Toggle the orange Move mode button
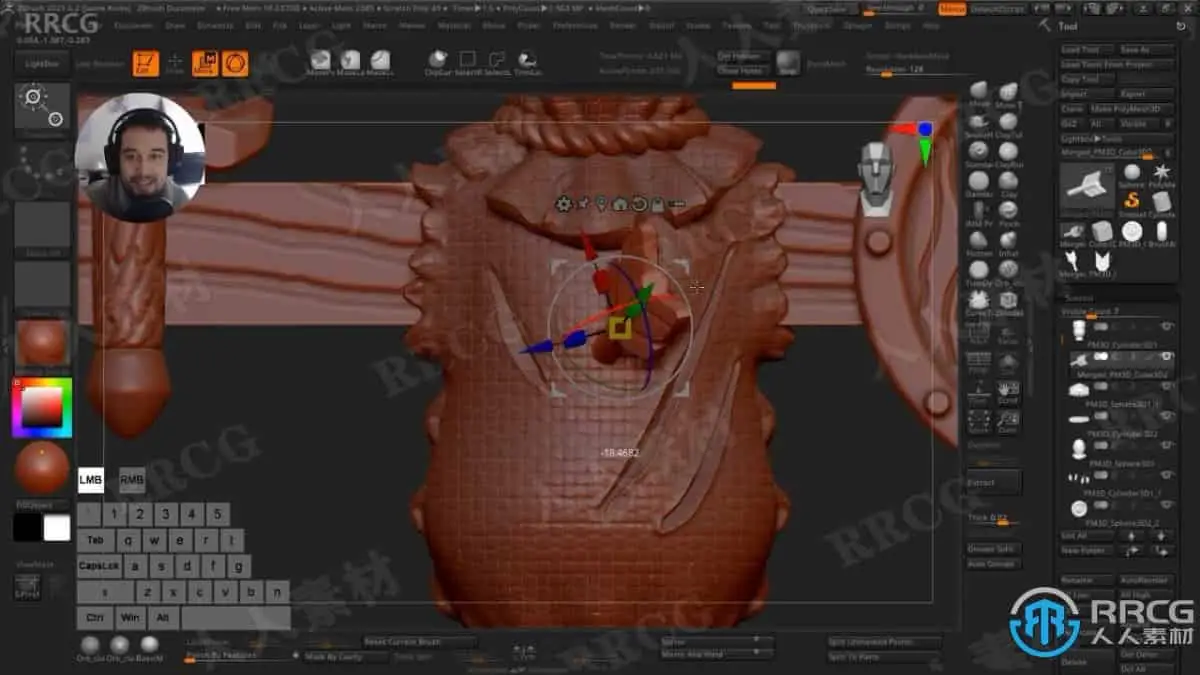The height and width of the screenshot is (675, 1200). pos(205,64)
